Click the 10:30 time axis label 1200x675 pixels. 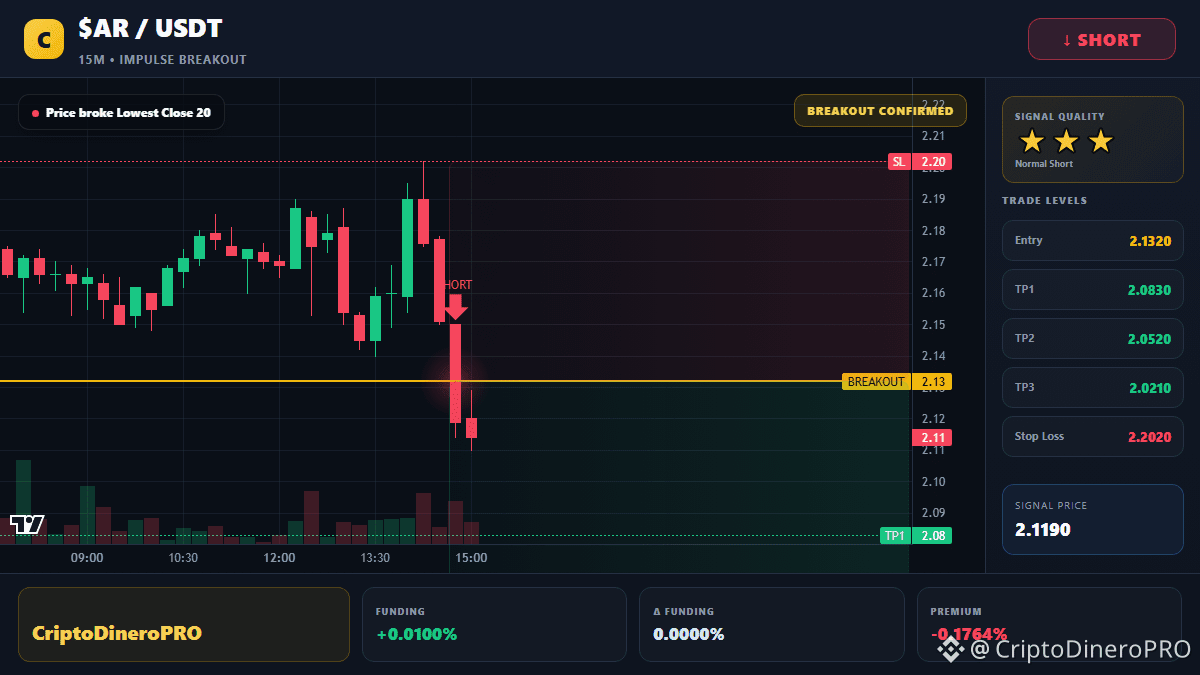183,557
